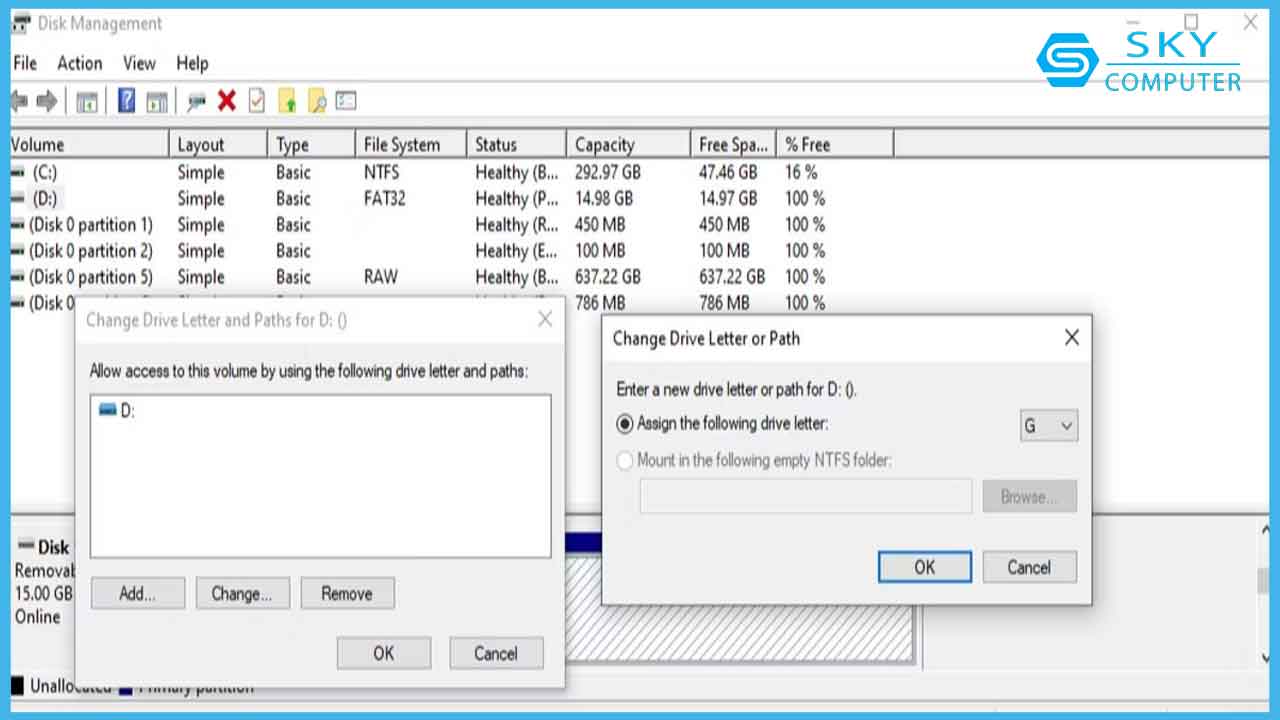Open the File menu

tap(25, 63)
